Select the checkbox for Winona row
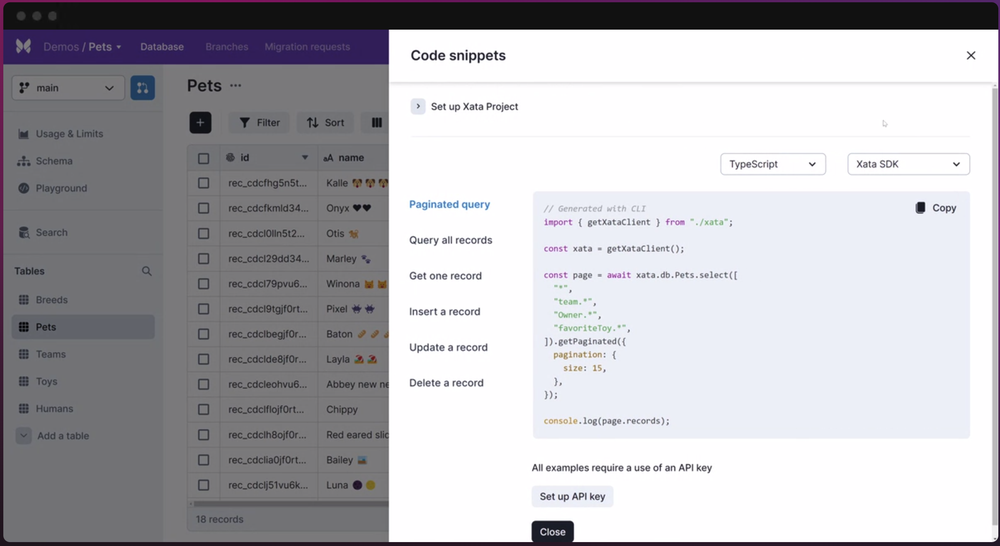1000x546 pixels. [x=203, y=284]
